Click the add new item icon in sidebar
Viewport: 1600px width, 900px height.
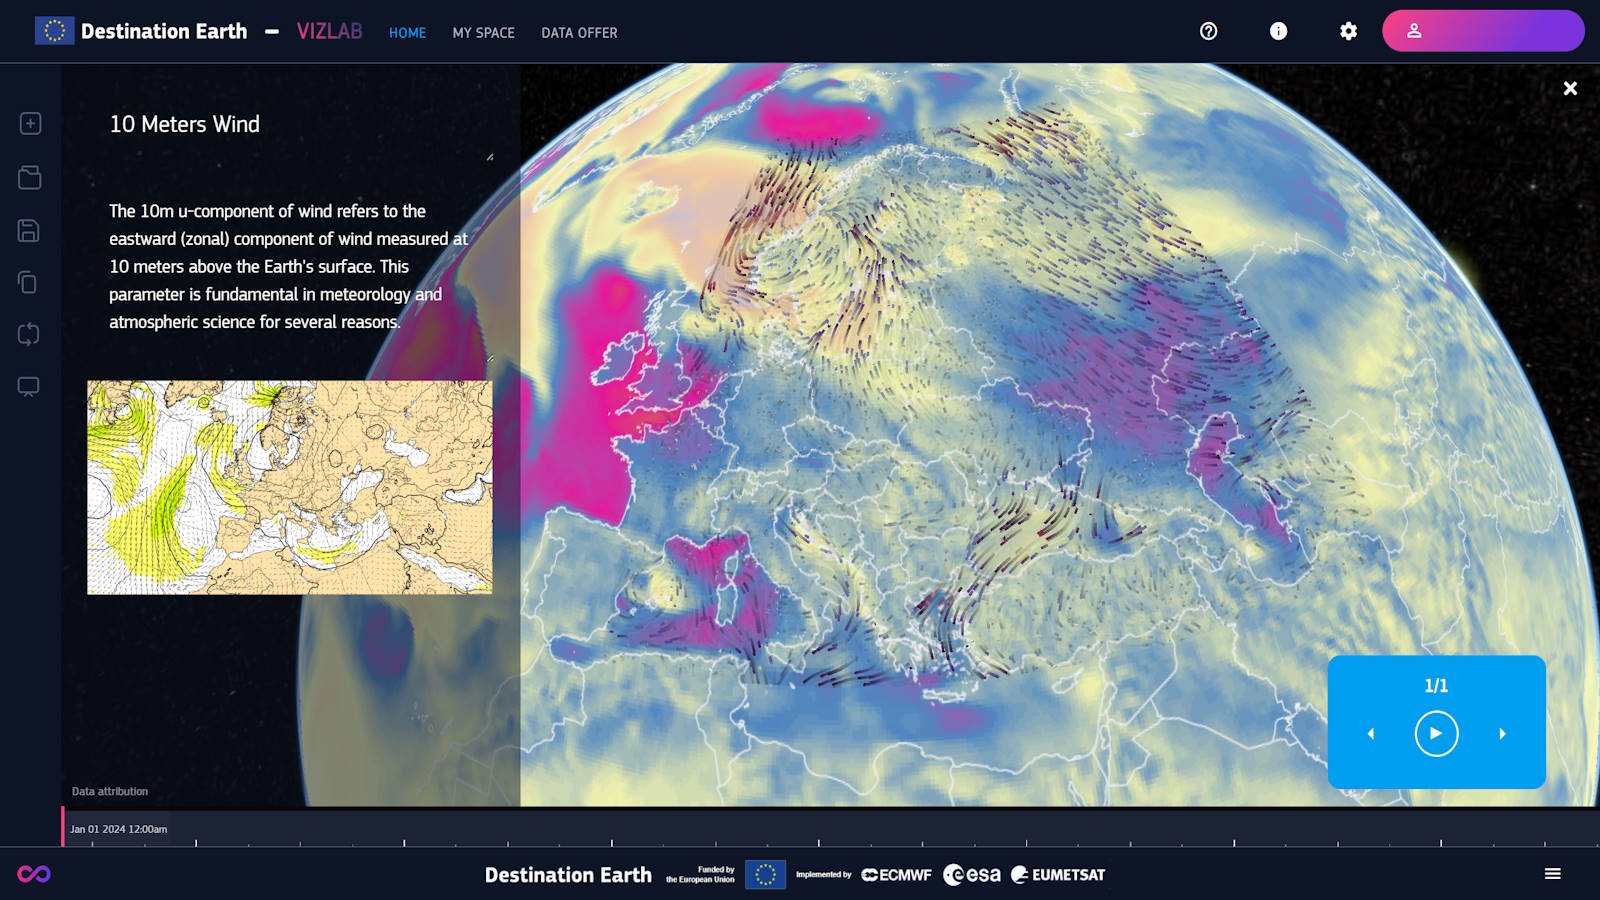click(30, 123)
